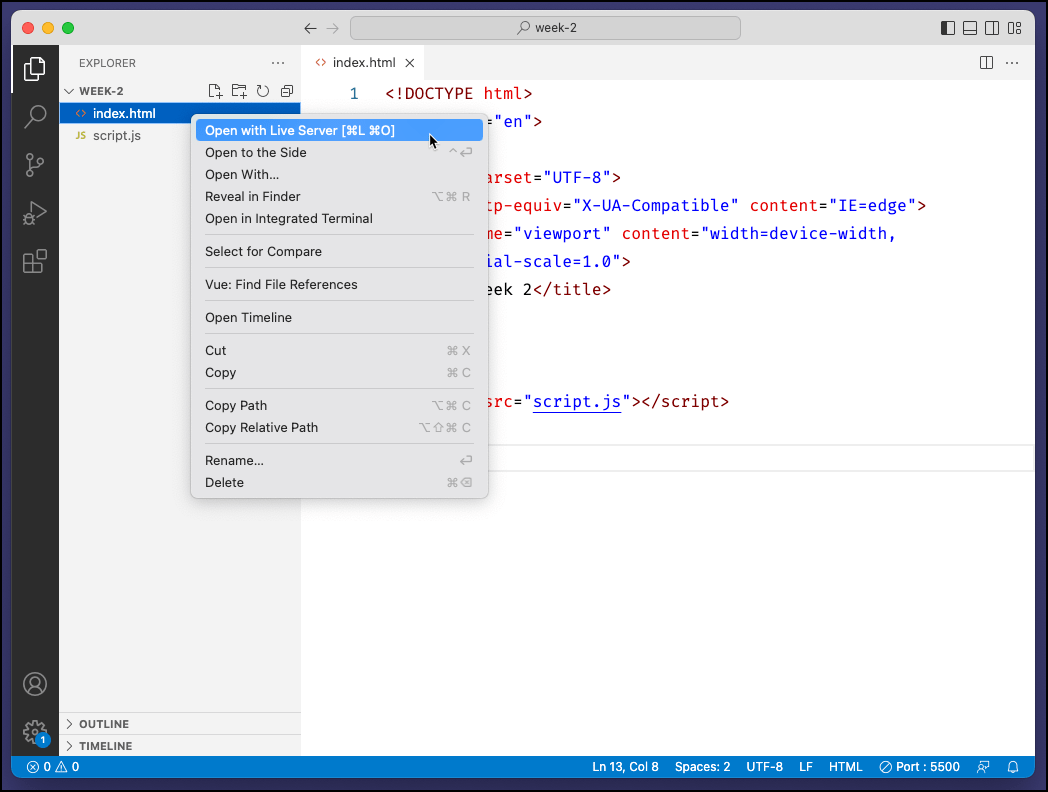Choose Select for Compare
The height and width of the screenshot is (792, 1048).
339,251
